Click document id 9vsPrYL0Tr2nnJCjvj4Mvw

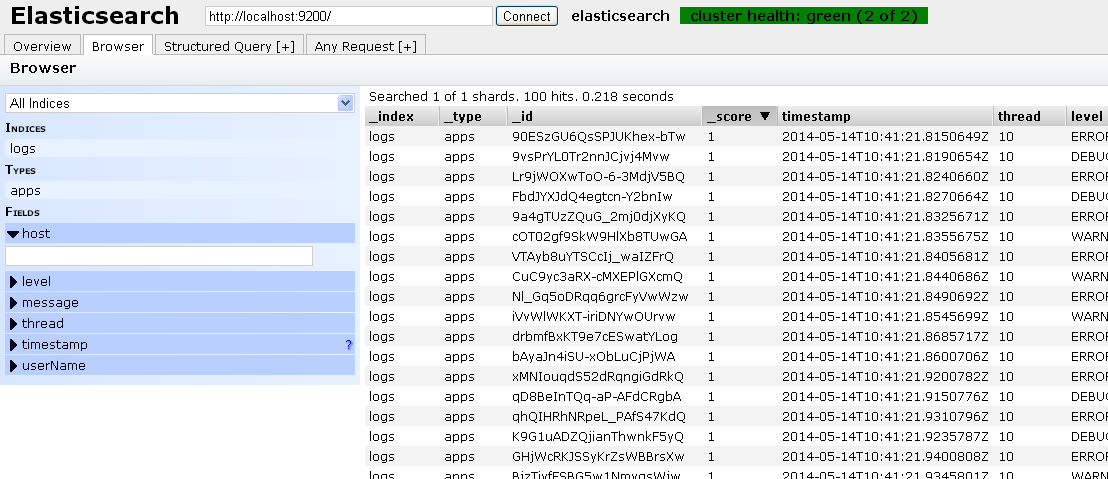591,156
